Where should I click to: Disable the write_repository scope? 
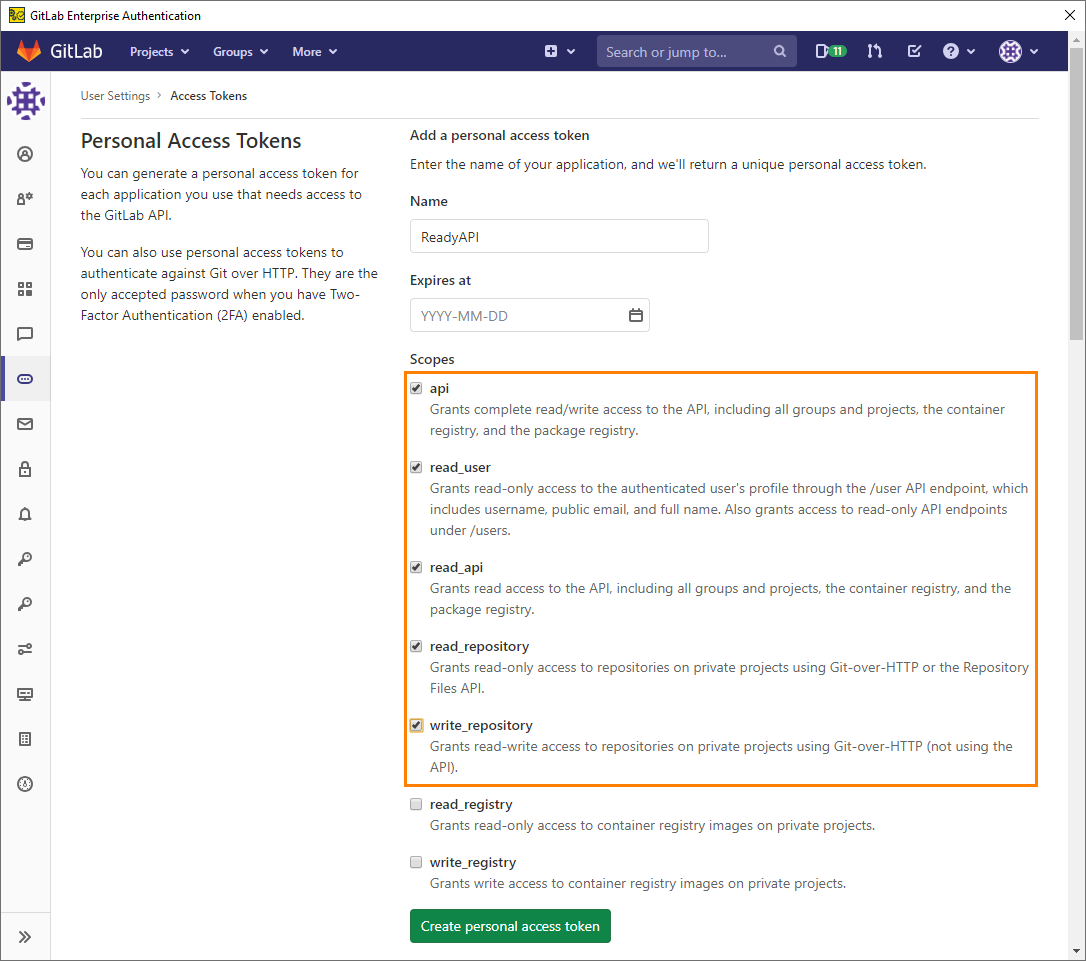[x=416, y=725]
